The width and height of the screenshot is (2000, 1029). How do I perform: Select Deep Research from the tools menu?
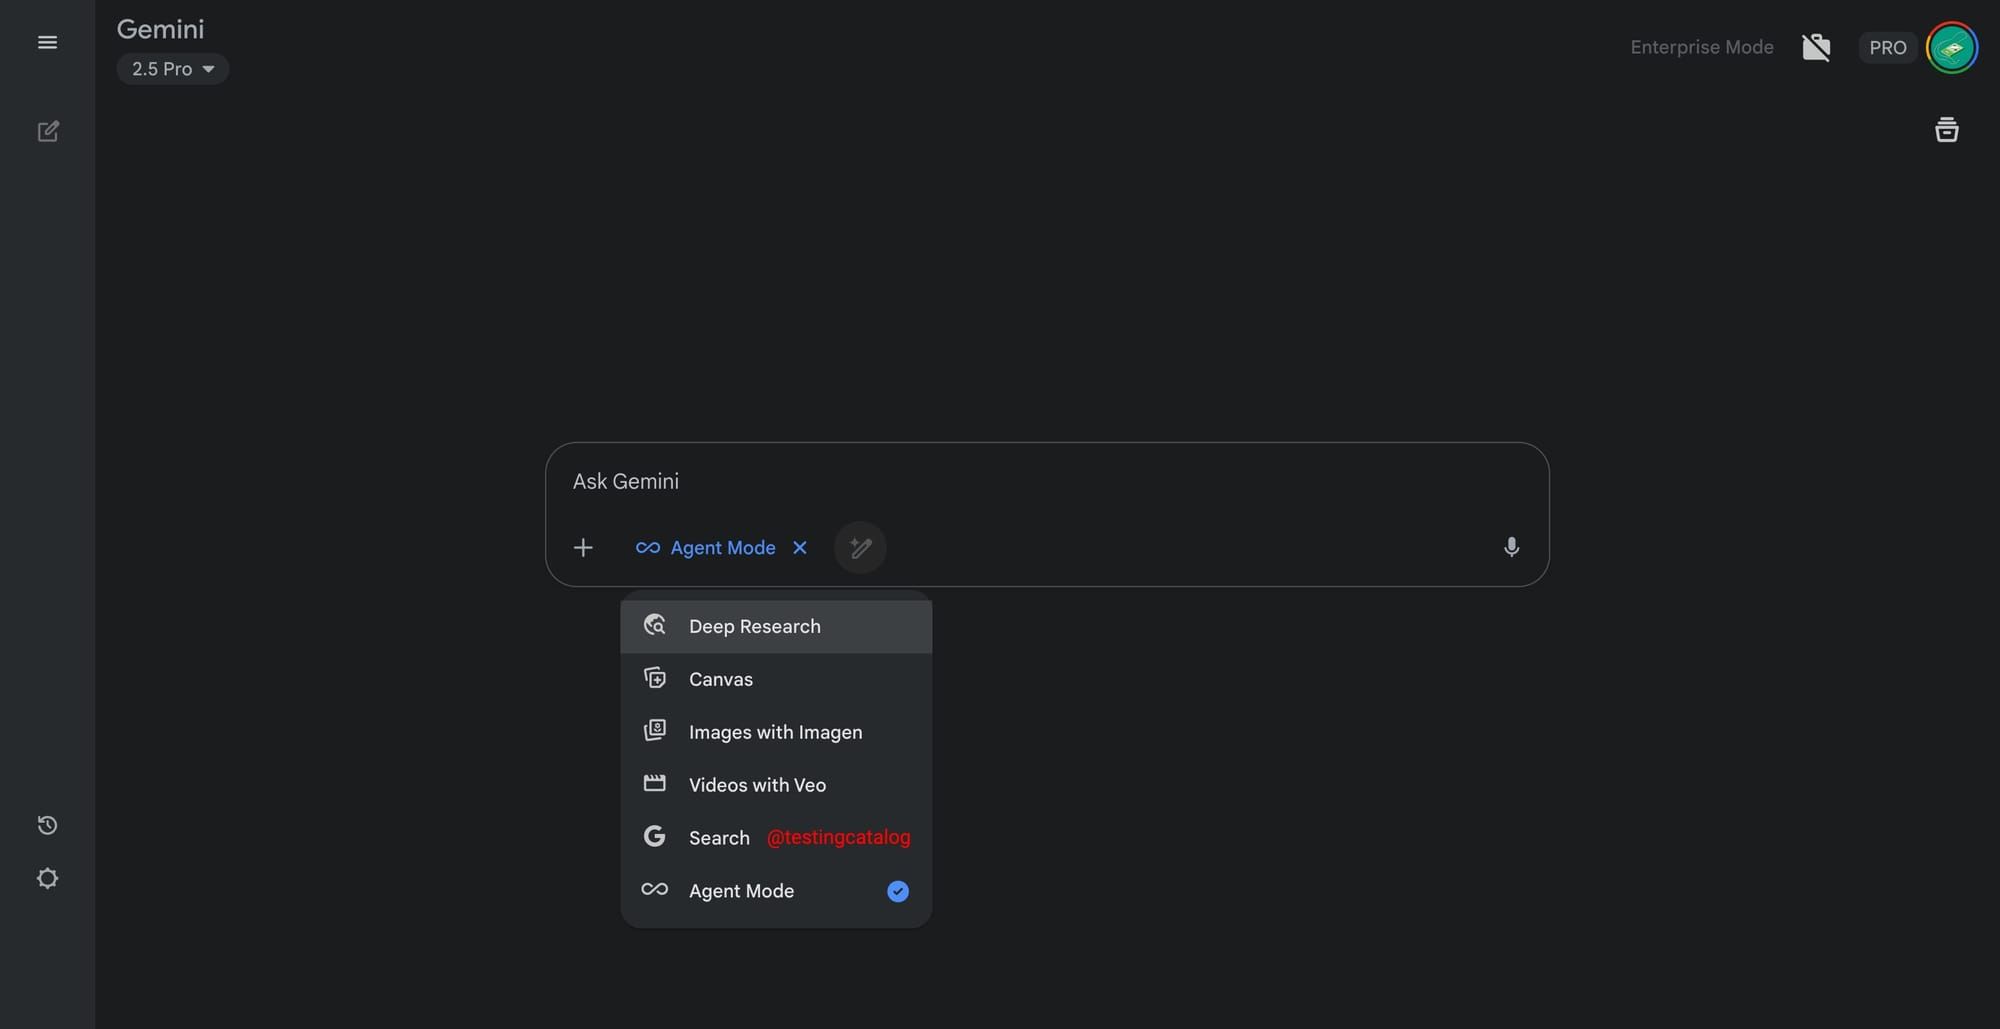[776, 626]
